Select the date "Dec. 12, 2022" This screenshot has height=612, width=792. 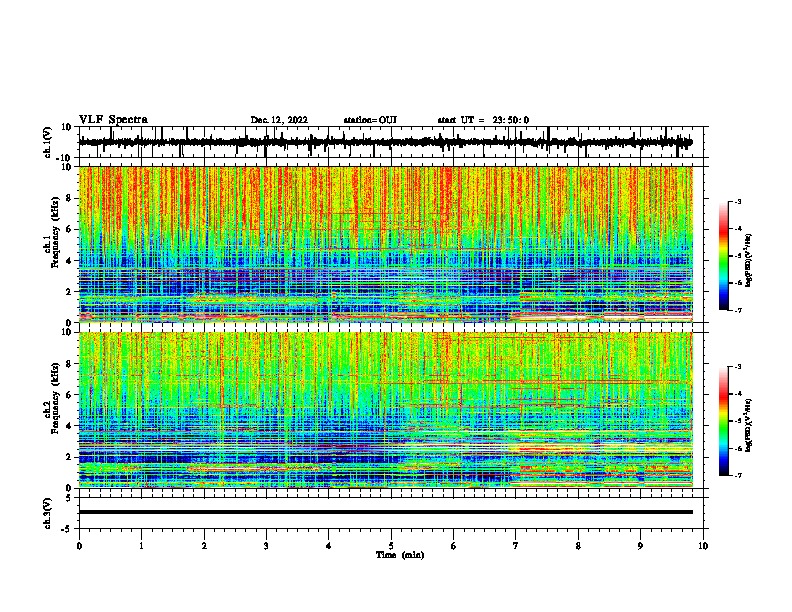(x=279, y=120)
